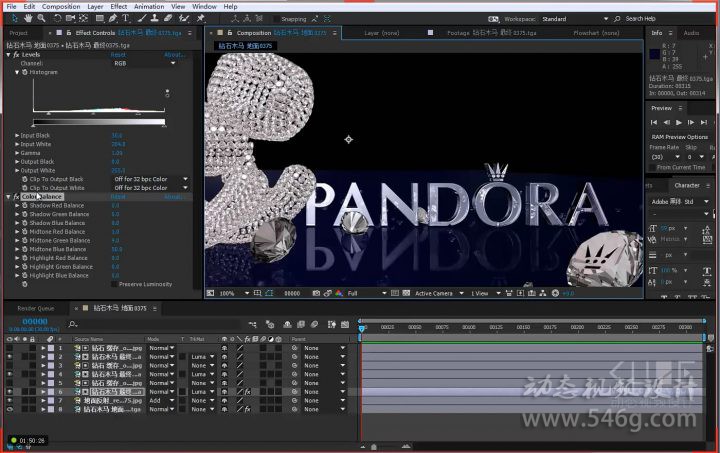Image resolution: width=720 pixels, height=453 pixels.
Task: Open Composition Mini-Flowchart icon in timeline
Action: point(253,324)
